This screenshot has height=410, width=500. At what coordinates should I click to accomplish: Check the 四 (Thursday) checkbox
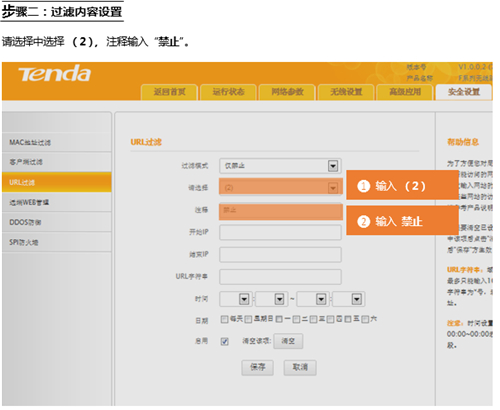330,319
